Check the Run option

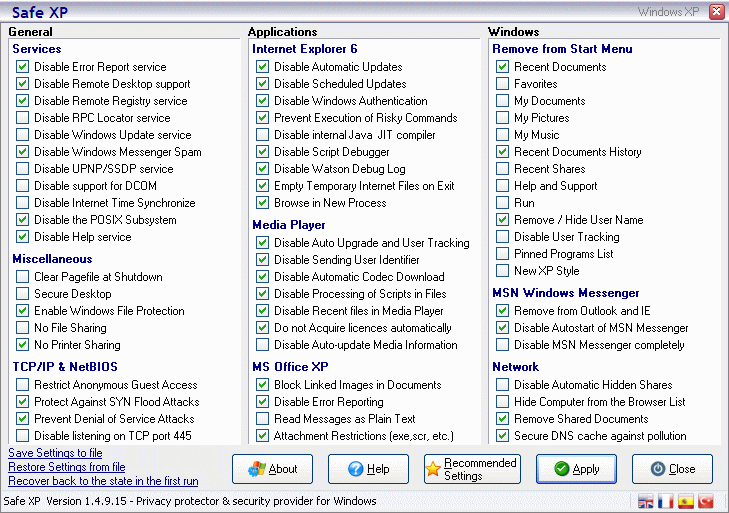[502, 202]
